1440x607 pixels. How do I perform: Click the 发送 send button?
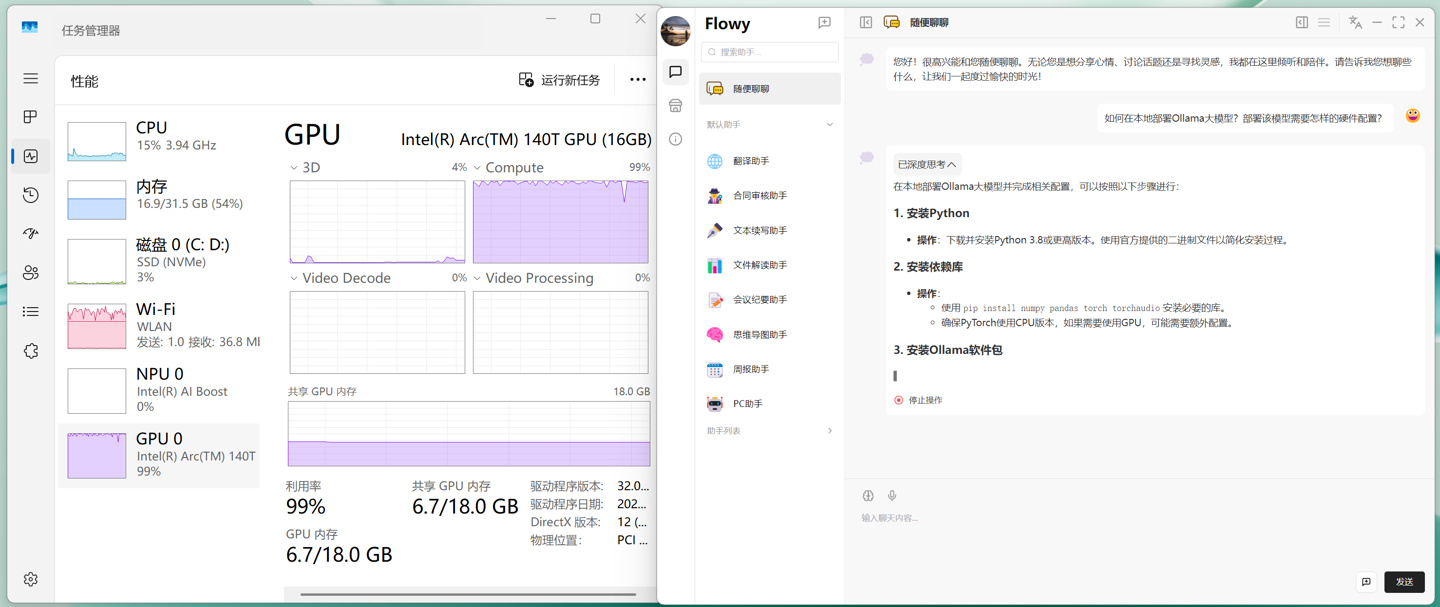(1404, 582)
